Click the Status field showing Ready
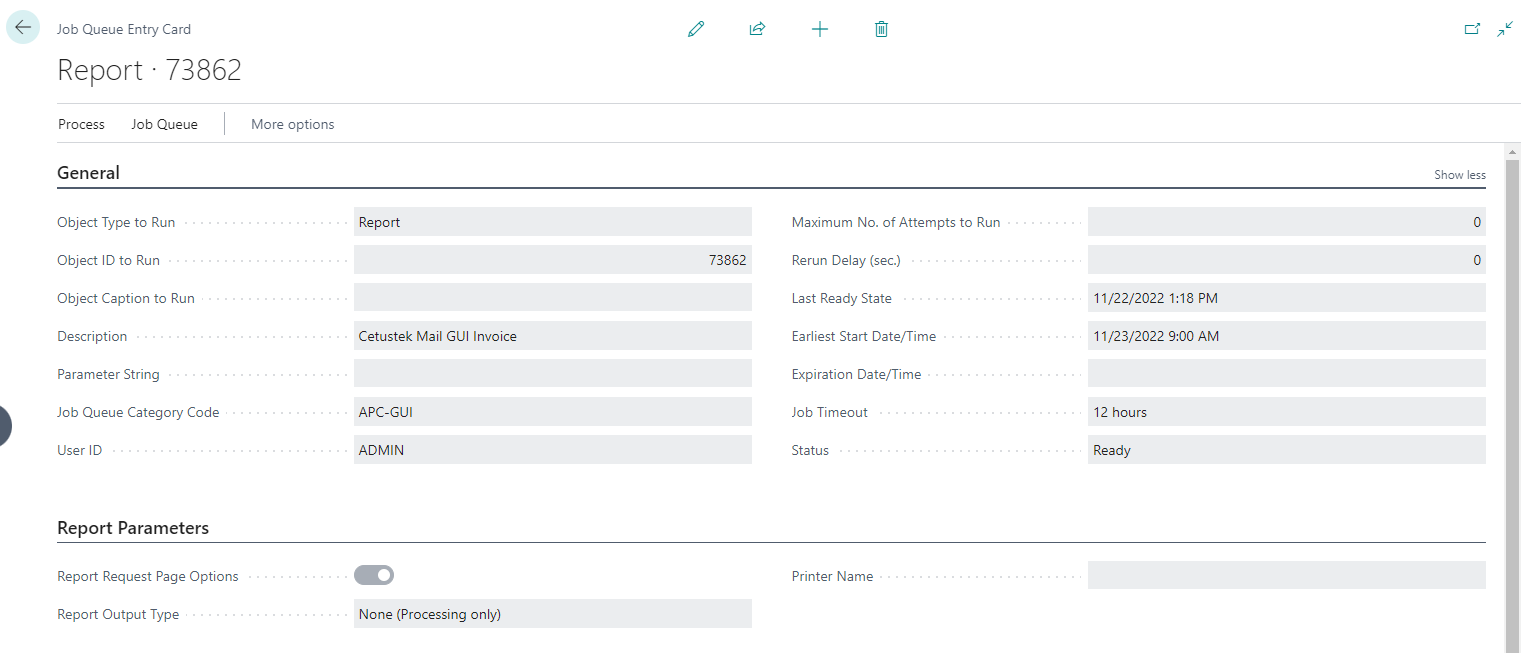This screenshot has height=653, width=1540. 1287,450
